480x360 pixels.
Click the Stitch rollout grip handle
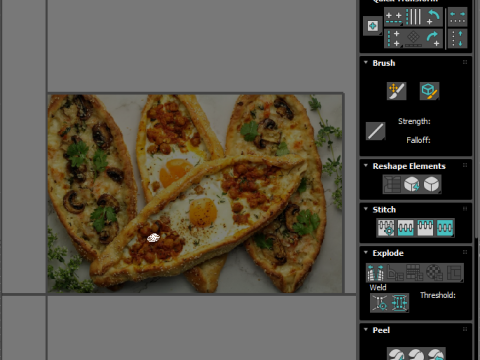[465, 209]
